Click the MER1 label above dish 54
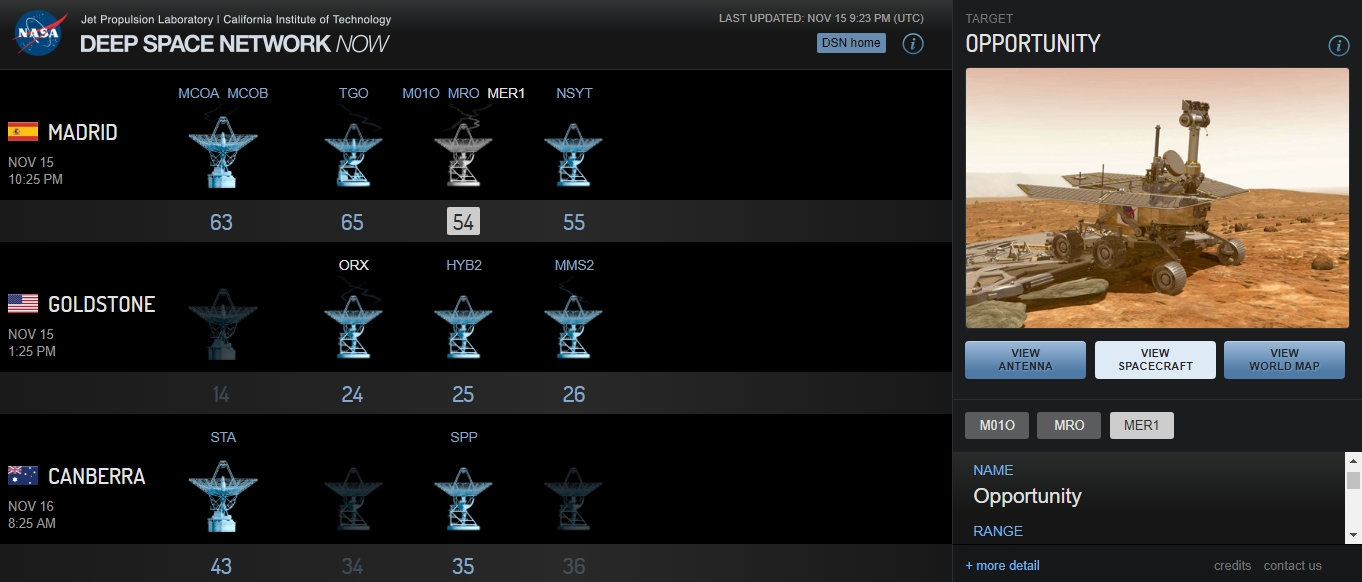 pos(506,93)
